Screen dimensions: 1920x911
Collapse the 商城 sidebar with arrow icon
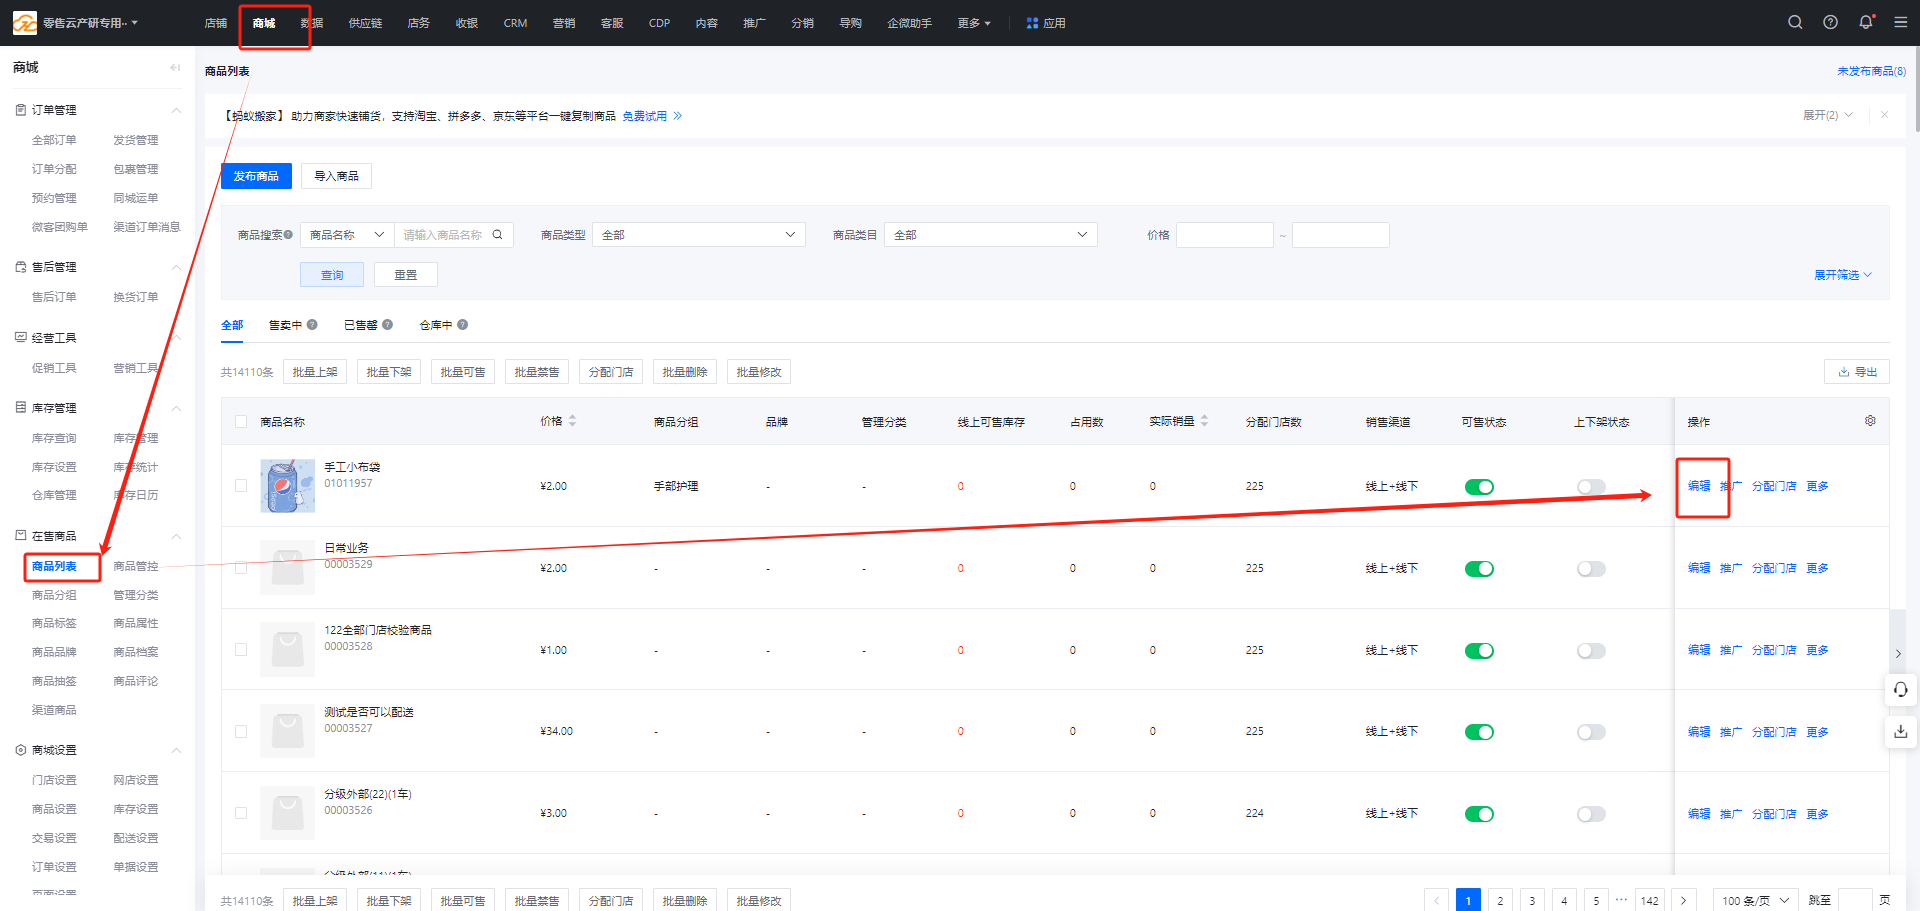[176, 67]
